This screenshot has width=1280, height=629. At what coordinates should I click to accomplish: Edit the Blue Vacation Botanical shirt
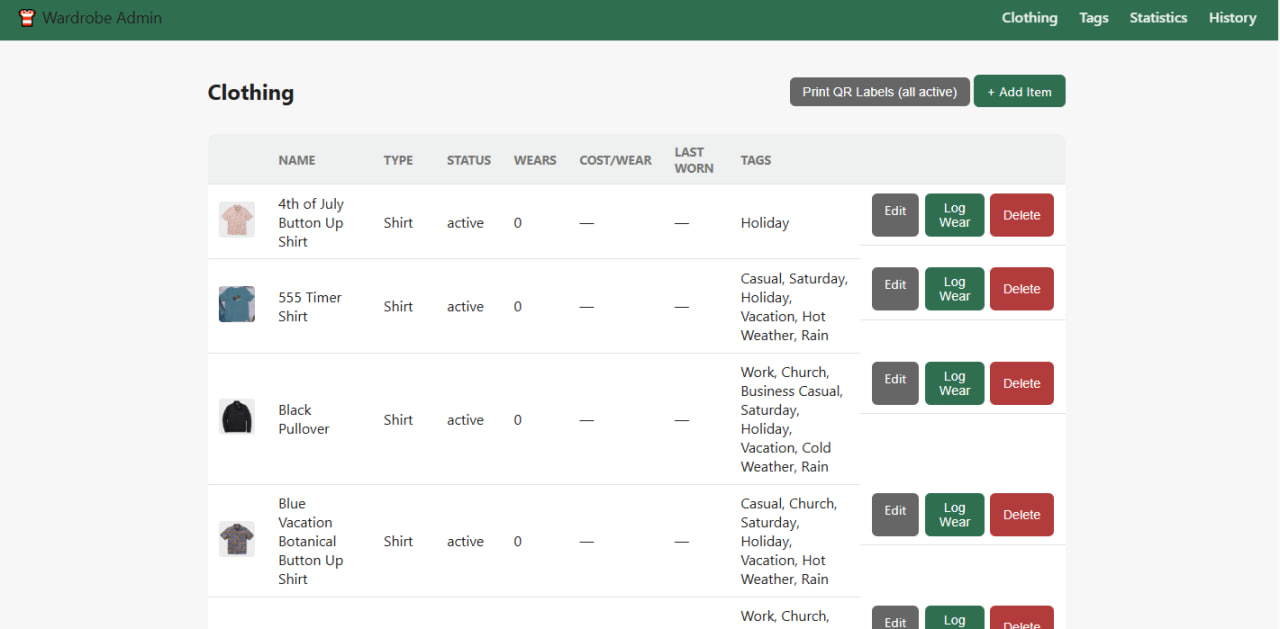pyautogui.click(x=895, y=515)
